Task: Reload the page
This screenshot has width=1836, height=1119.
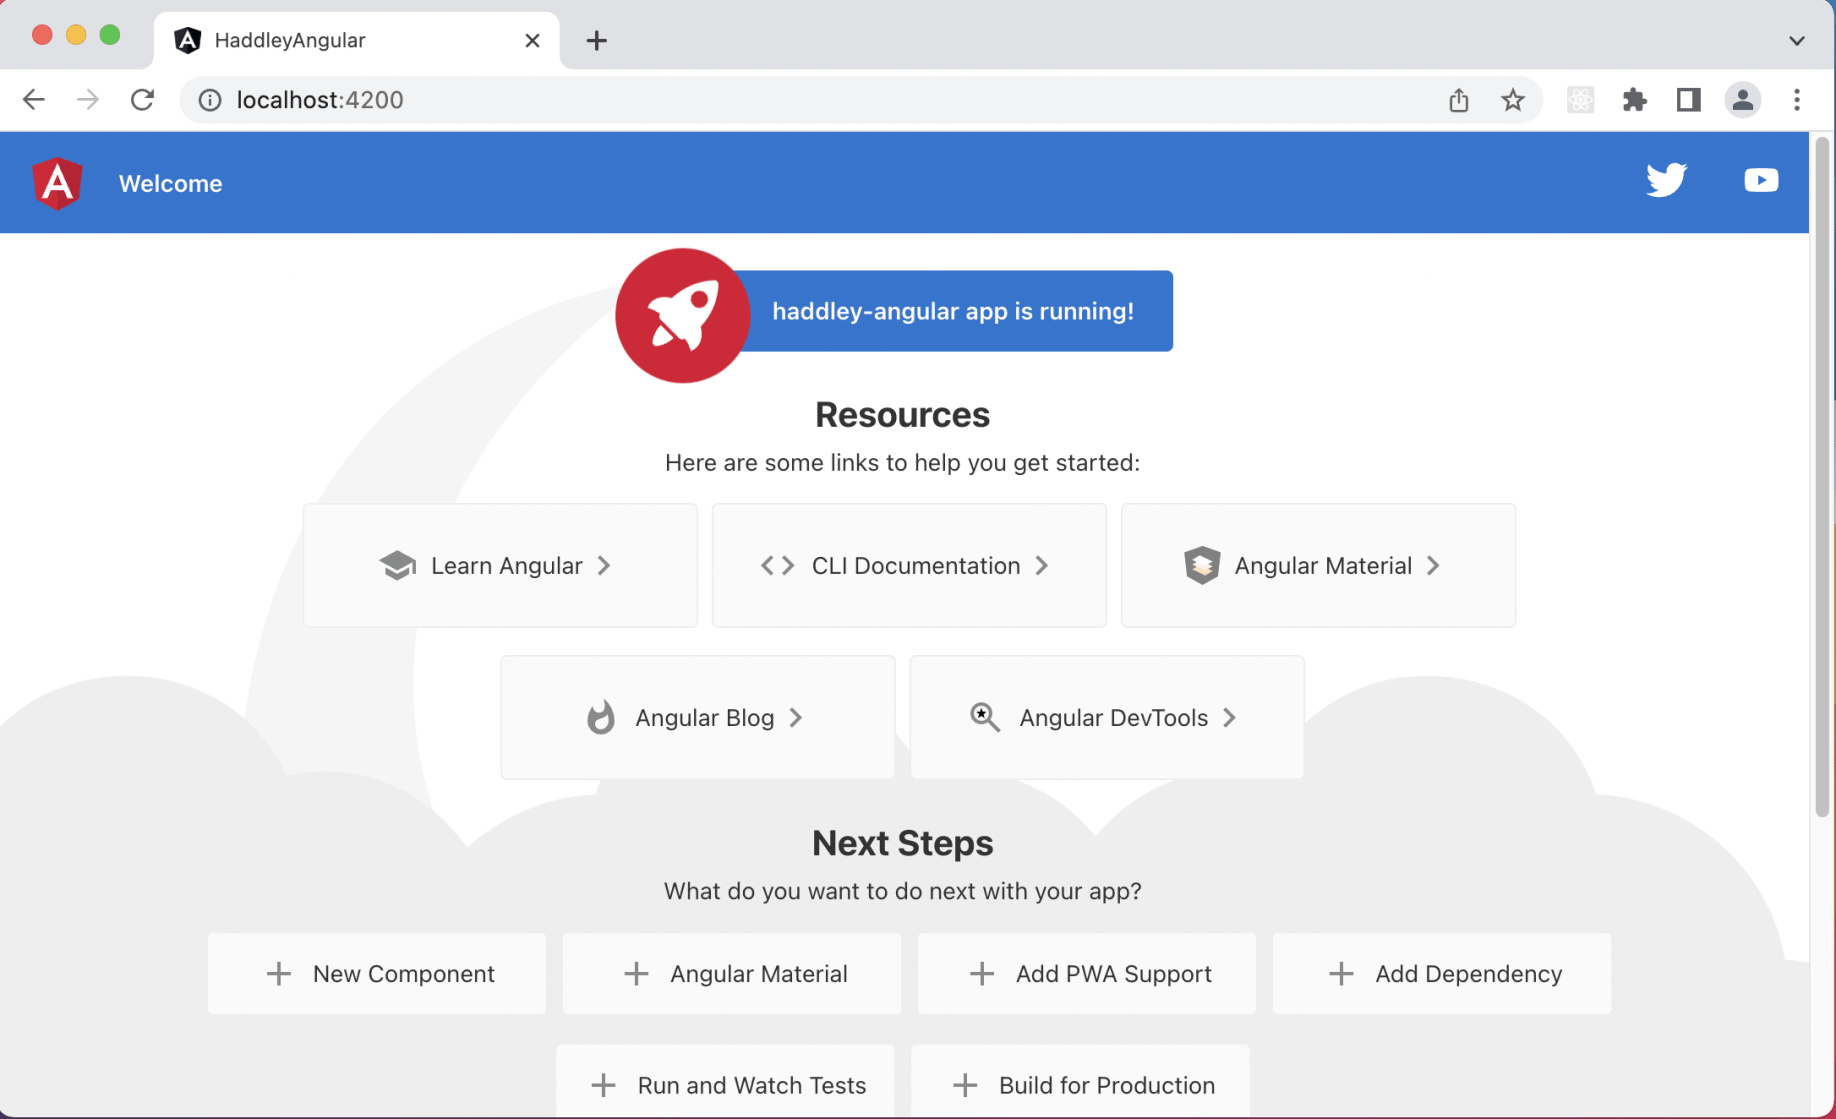Action: click(x=142, y=100)
